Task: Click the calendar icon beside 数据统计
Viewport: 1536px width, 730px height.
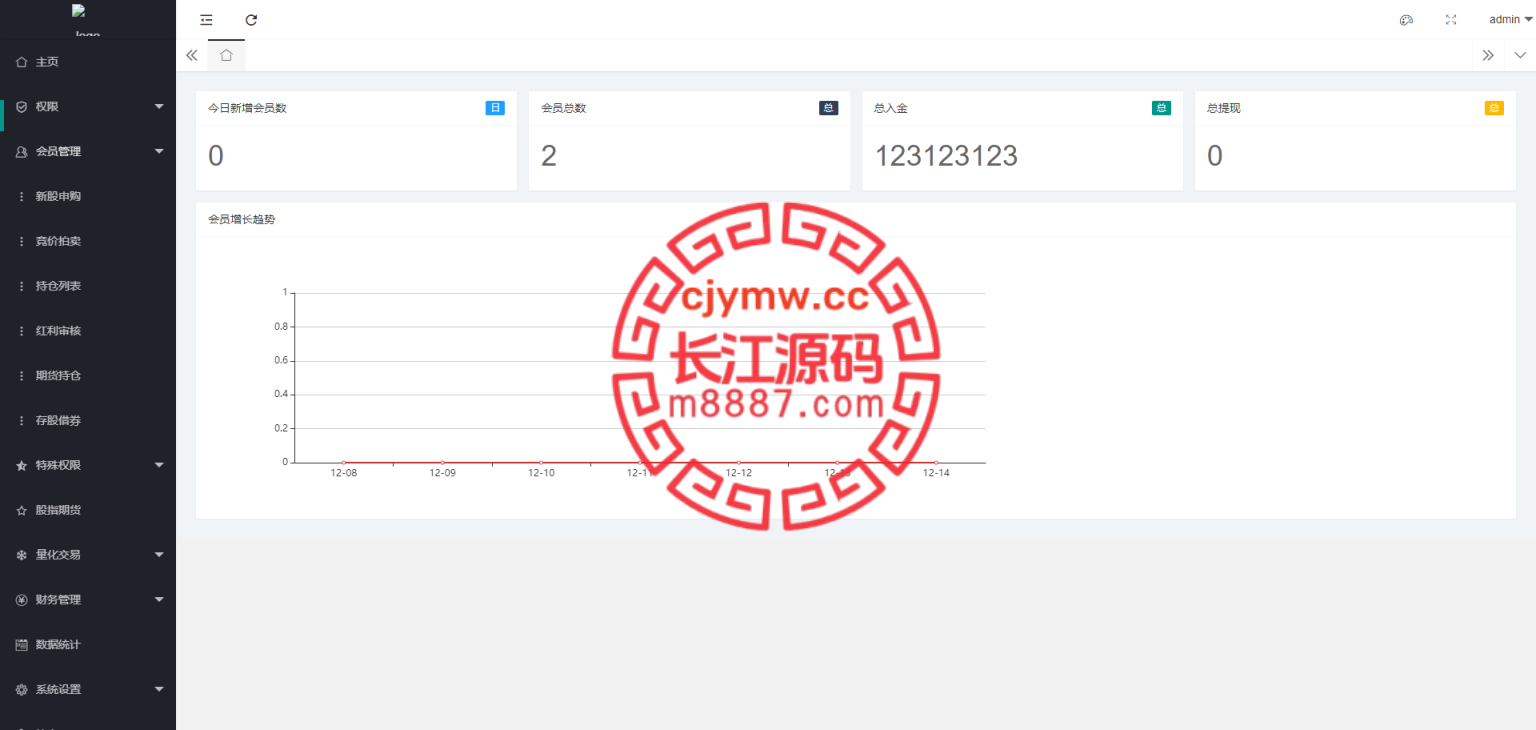Action: click(21, 645)
